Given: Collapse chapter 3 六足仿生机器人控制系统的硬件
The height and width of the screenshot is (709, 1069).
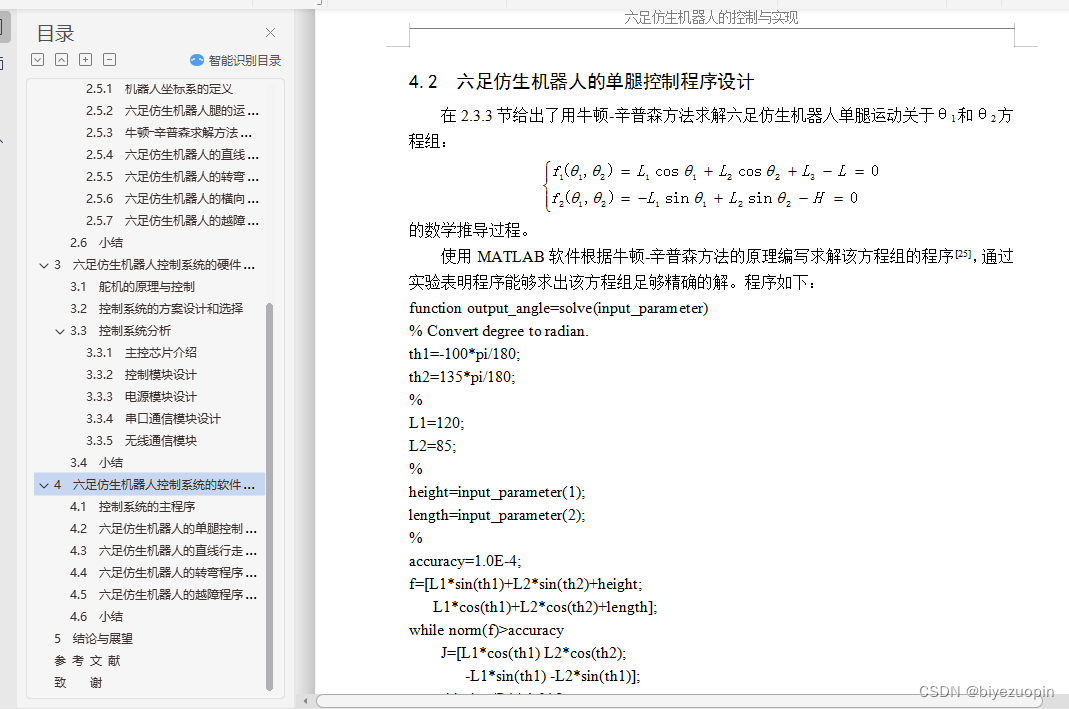Looking at the screenshot, I should [x=44, y=265].
